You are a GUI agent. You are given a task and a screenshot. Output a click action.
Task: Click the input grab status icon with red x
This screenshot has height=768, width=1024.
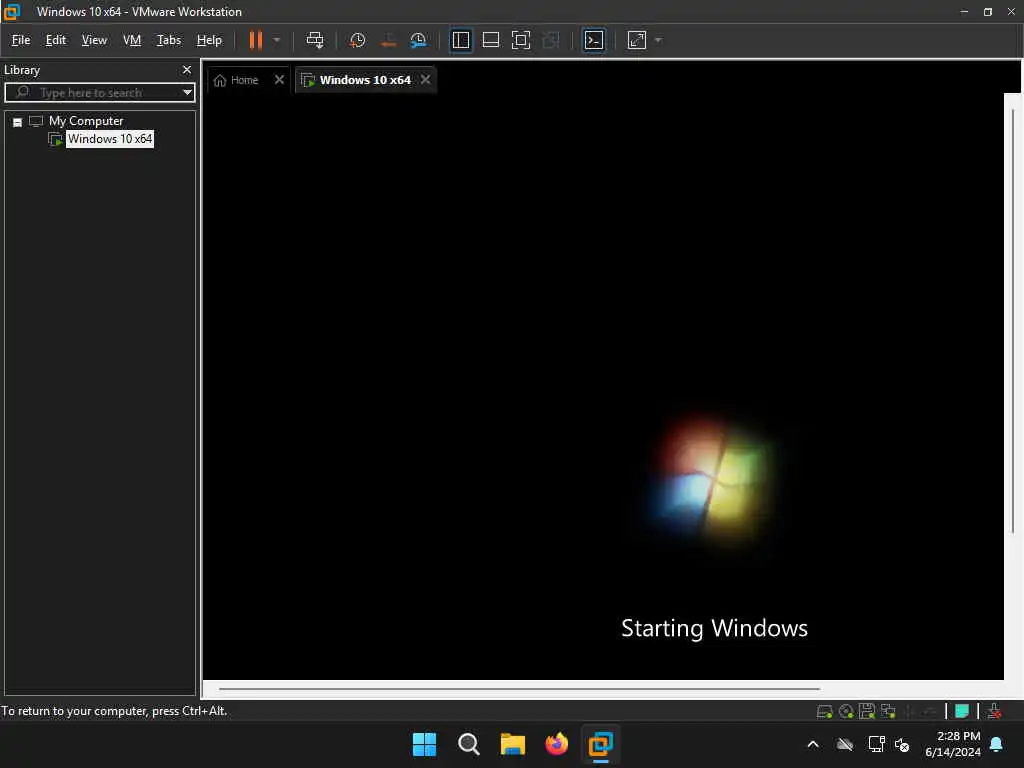coord(995,711)
